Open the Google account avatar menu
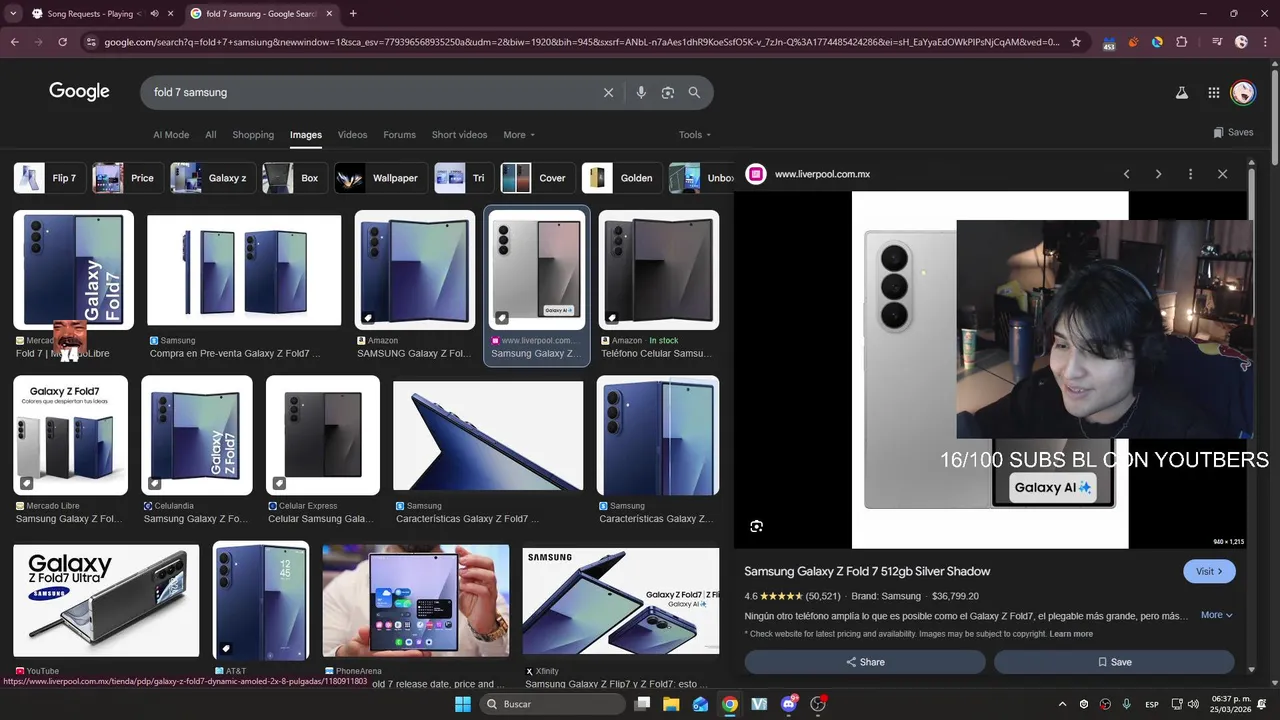 1243,93
